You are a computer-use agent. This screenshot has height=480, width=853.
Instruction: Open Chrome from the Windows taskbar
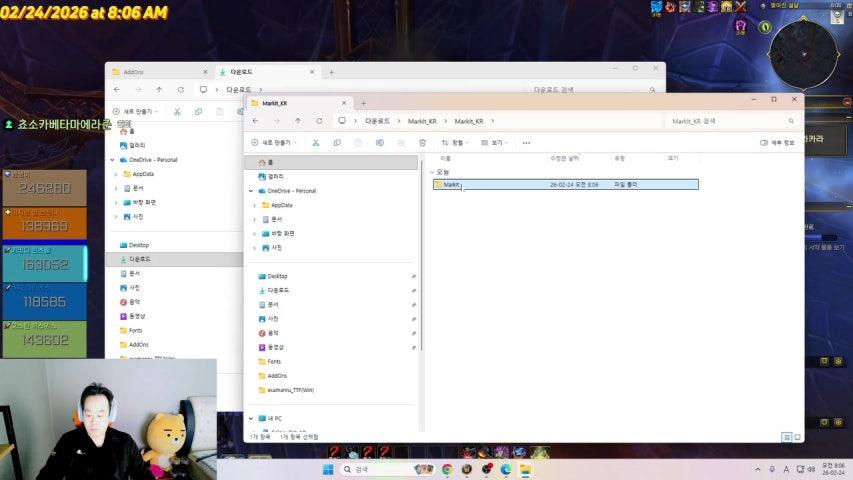[x=447, y=469]
